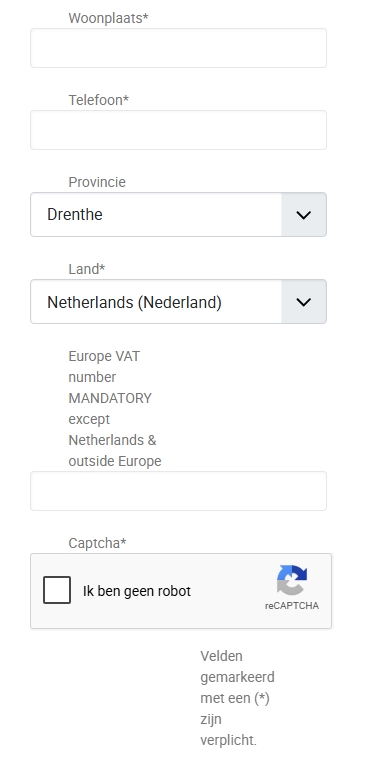Click the Land dropdown chevron arrow
Image resolution: width=371 pixels, height=763 pixels.
304,302
